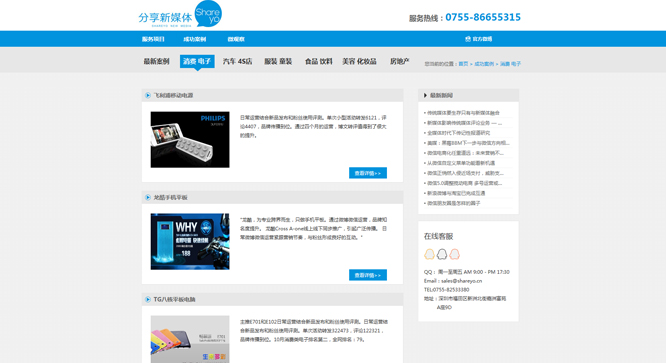Open the 飞利浦移动电源 case title
This screenshot has width=666, height=363.
173,96
